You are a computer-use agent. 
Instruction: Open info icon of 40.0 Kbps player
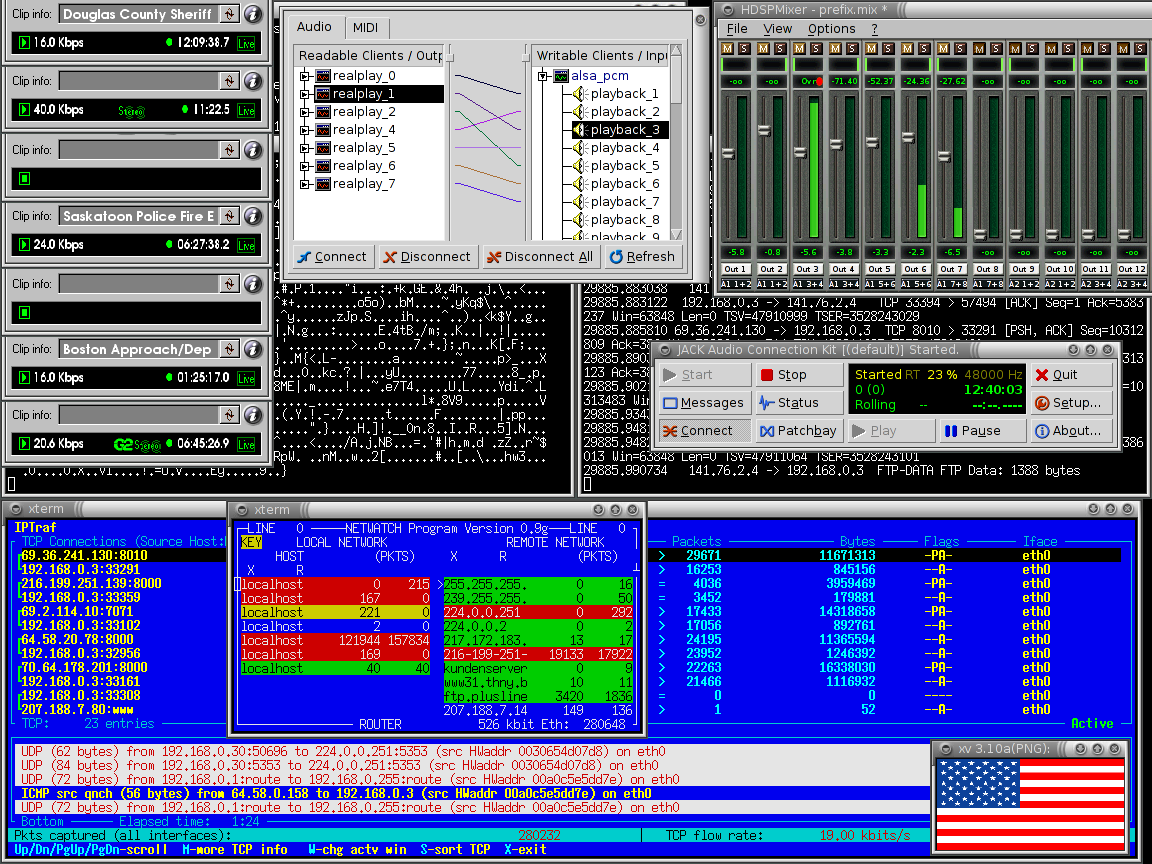click(x=253, y=81)
